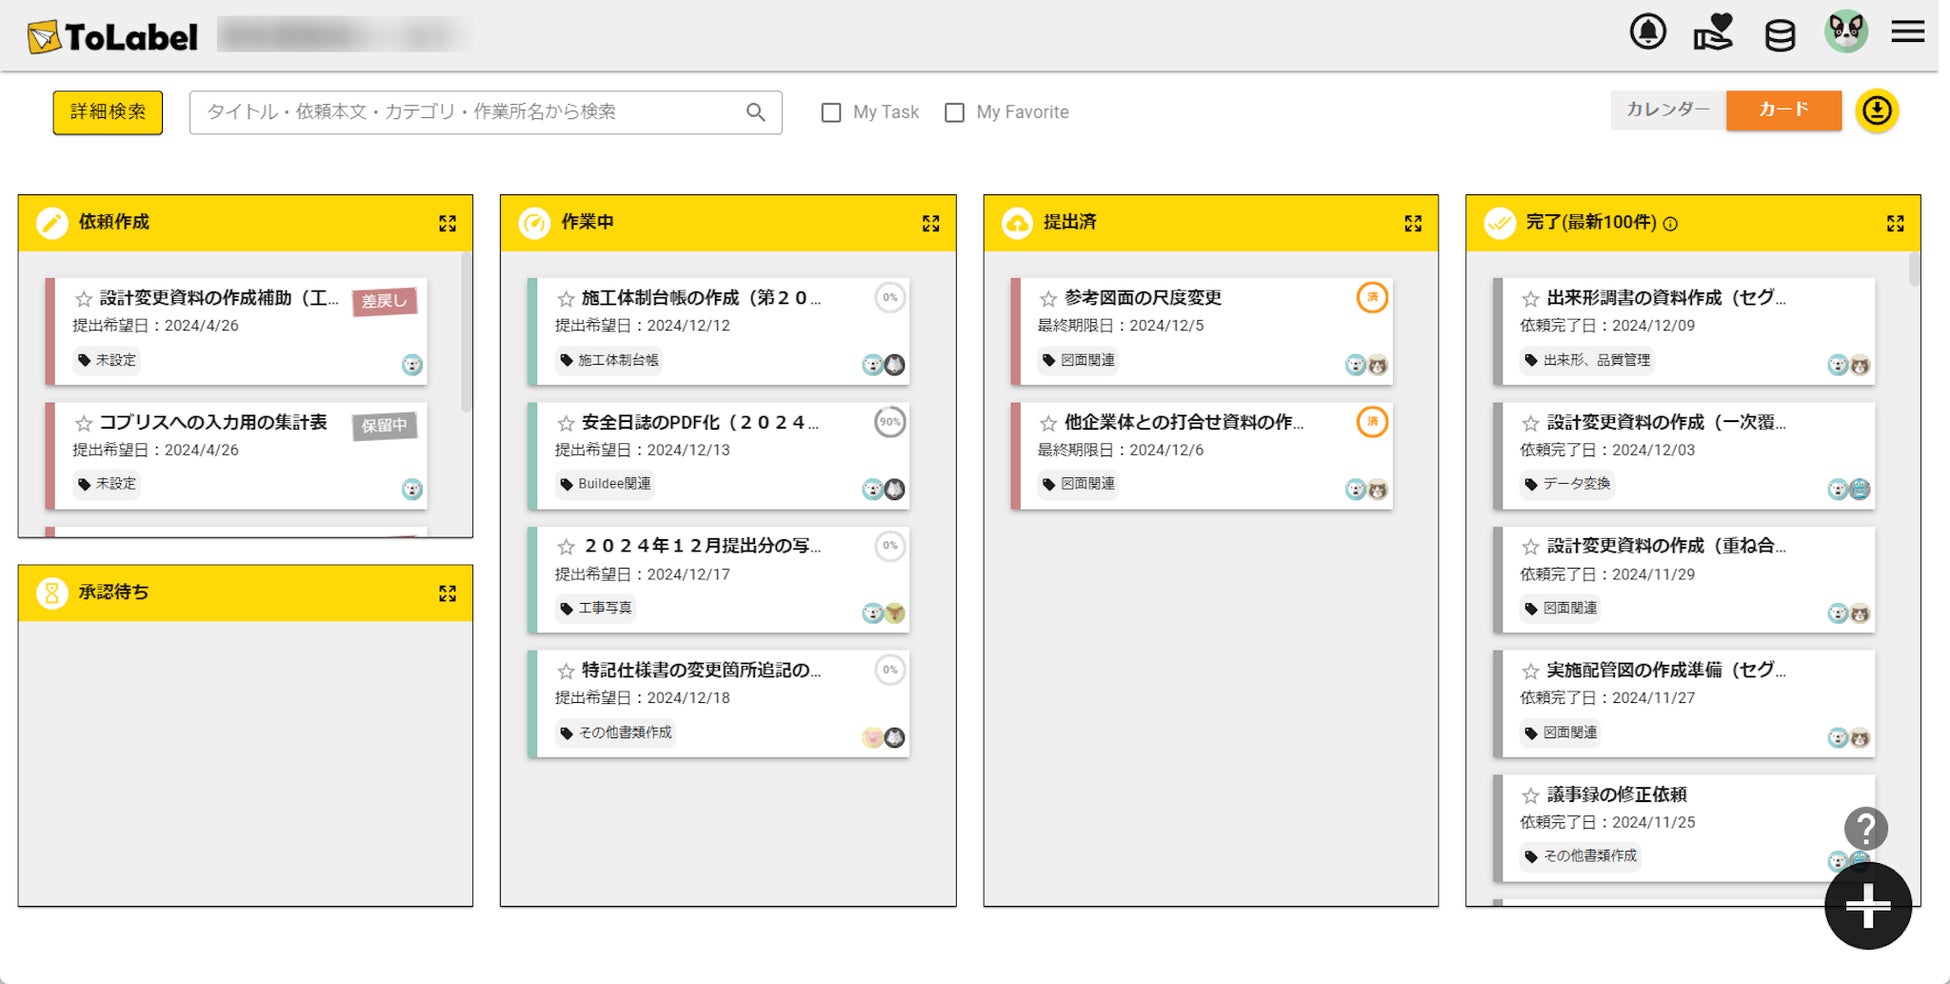Screen dimensions: 1950x984
Task: Click the 依頼作成 column scrollbar
Action: click(466, 332)
